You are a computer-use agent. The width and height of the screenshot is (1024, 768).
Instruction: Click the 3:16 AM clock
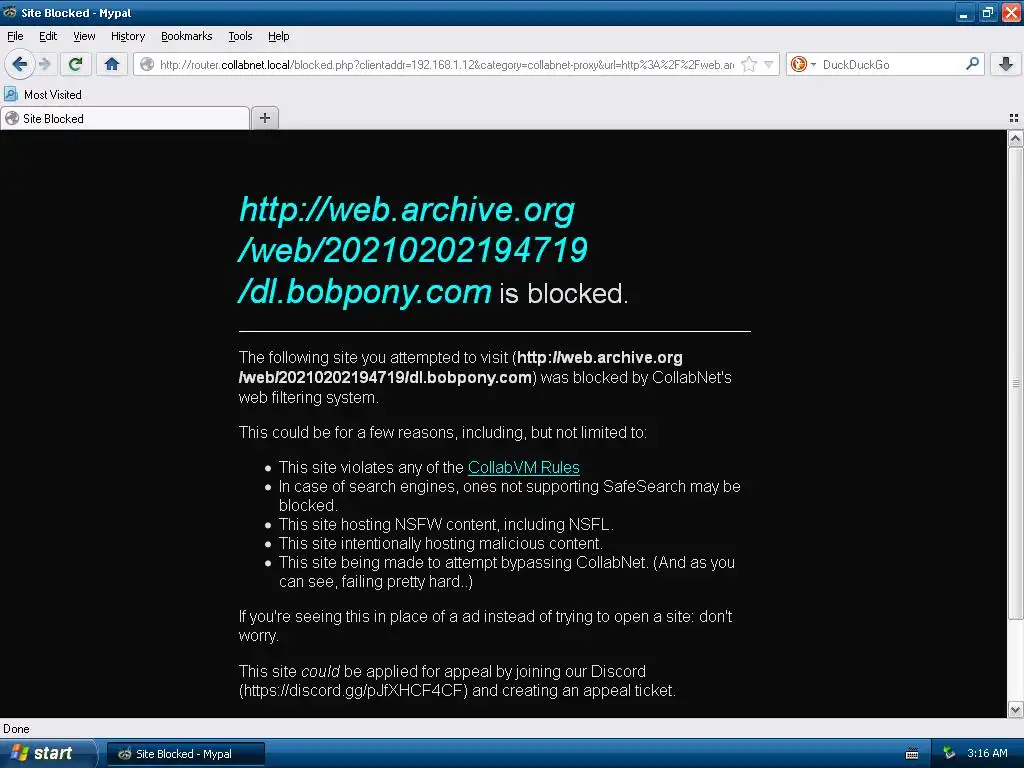(987, 753)
